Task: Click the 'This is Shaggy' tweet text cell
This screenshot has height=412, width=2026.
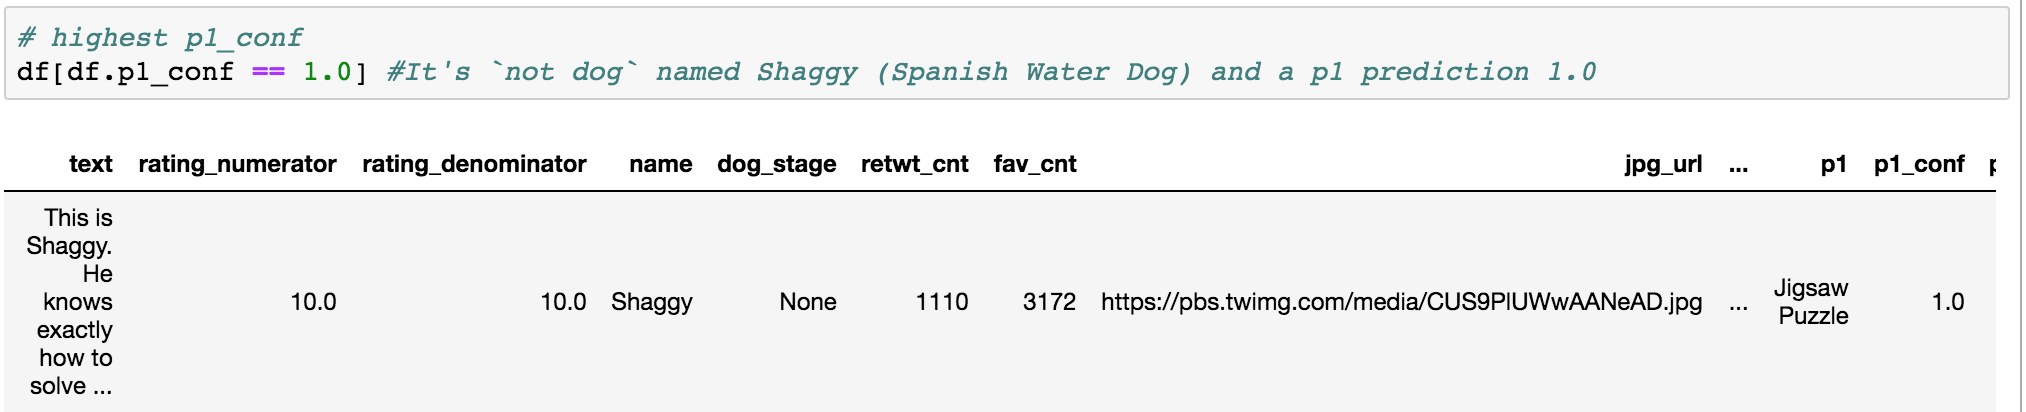Action: (x=70, y=302)
